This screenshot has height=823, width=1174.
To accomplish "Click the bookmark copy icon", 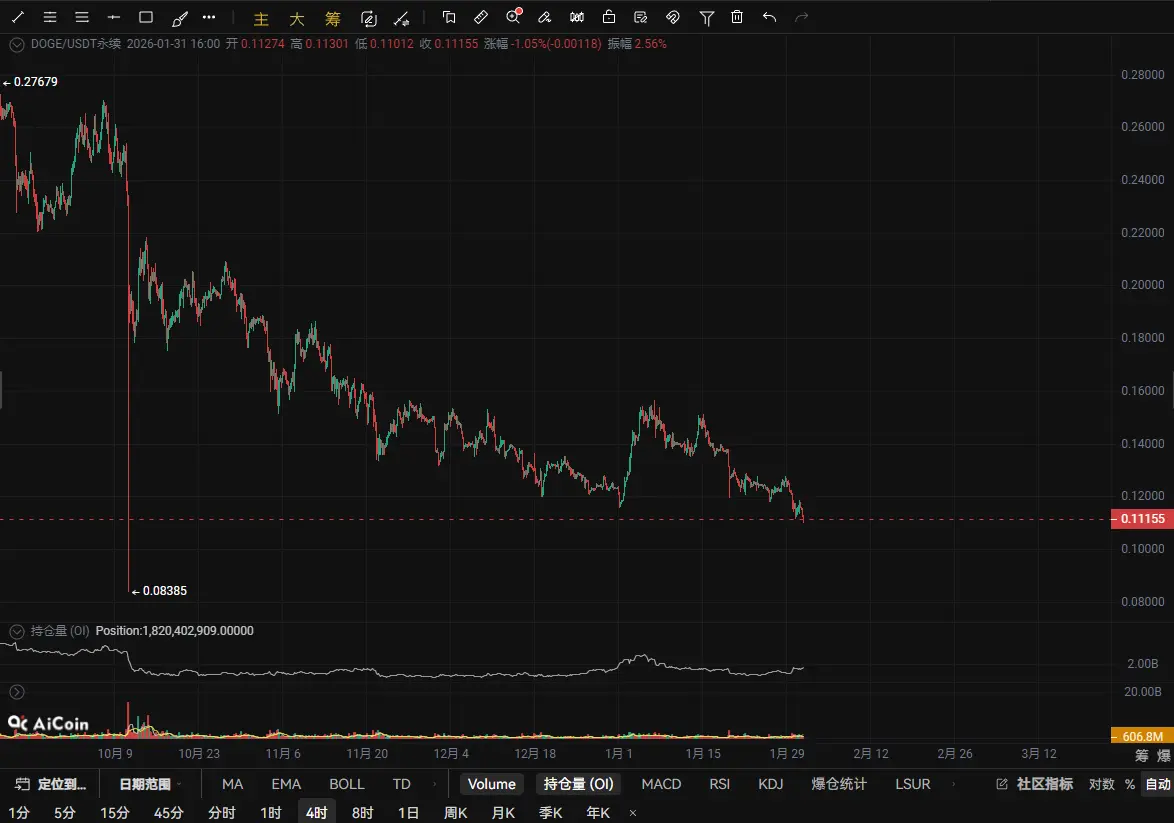I will tap(449, 16).
